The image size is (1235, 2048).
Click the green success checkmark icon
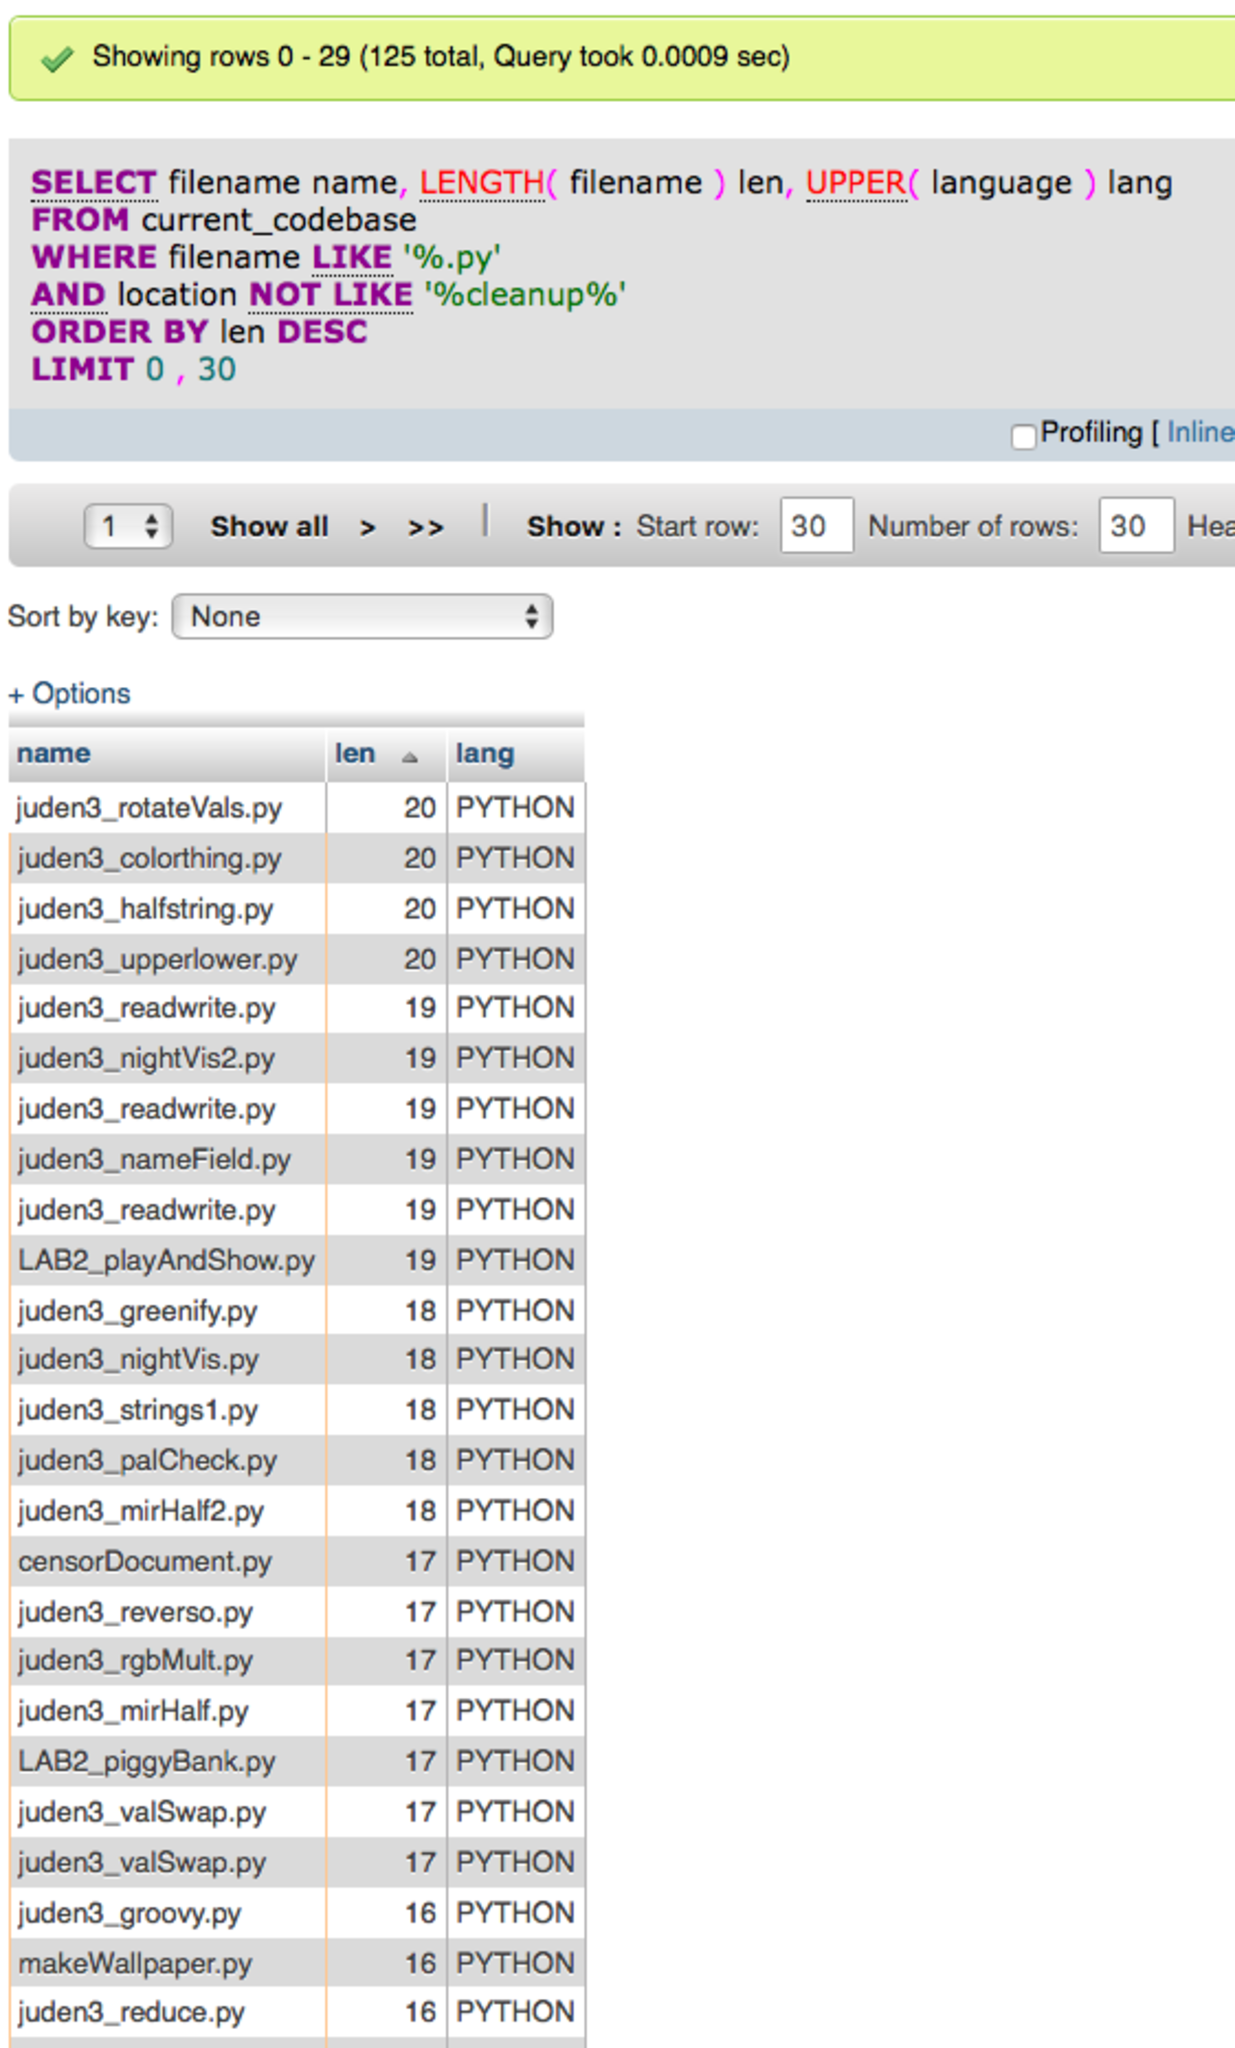coord(57,59)
